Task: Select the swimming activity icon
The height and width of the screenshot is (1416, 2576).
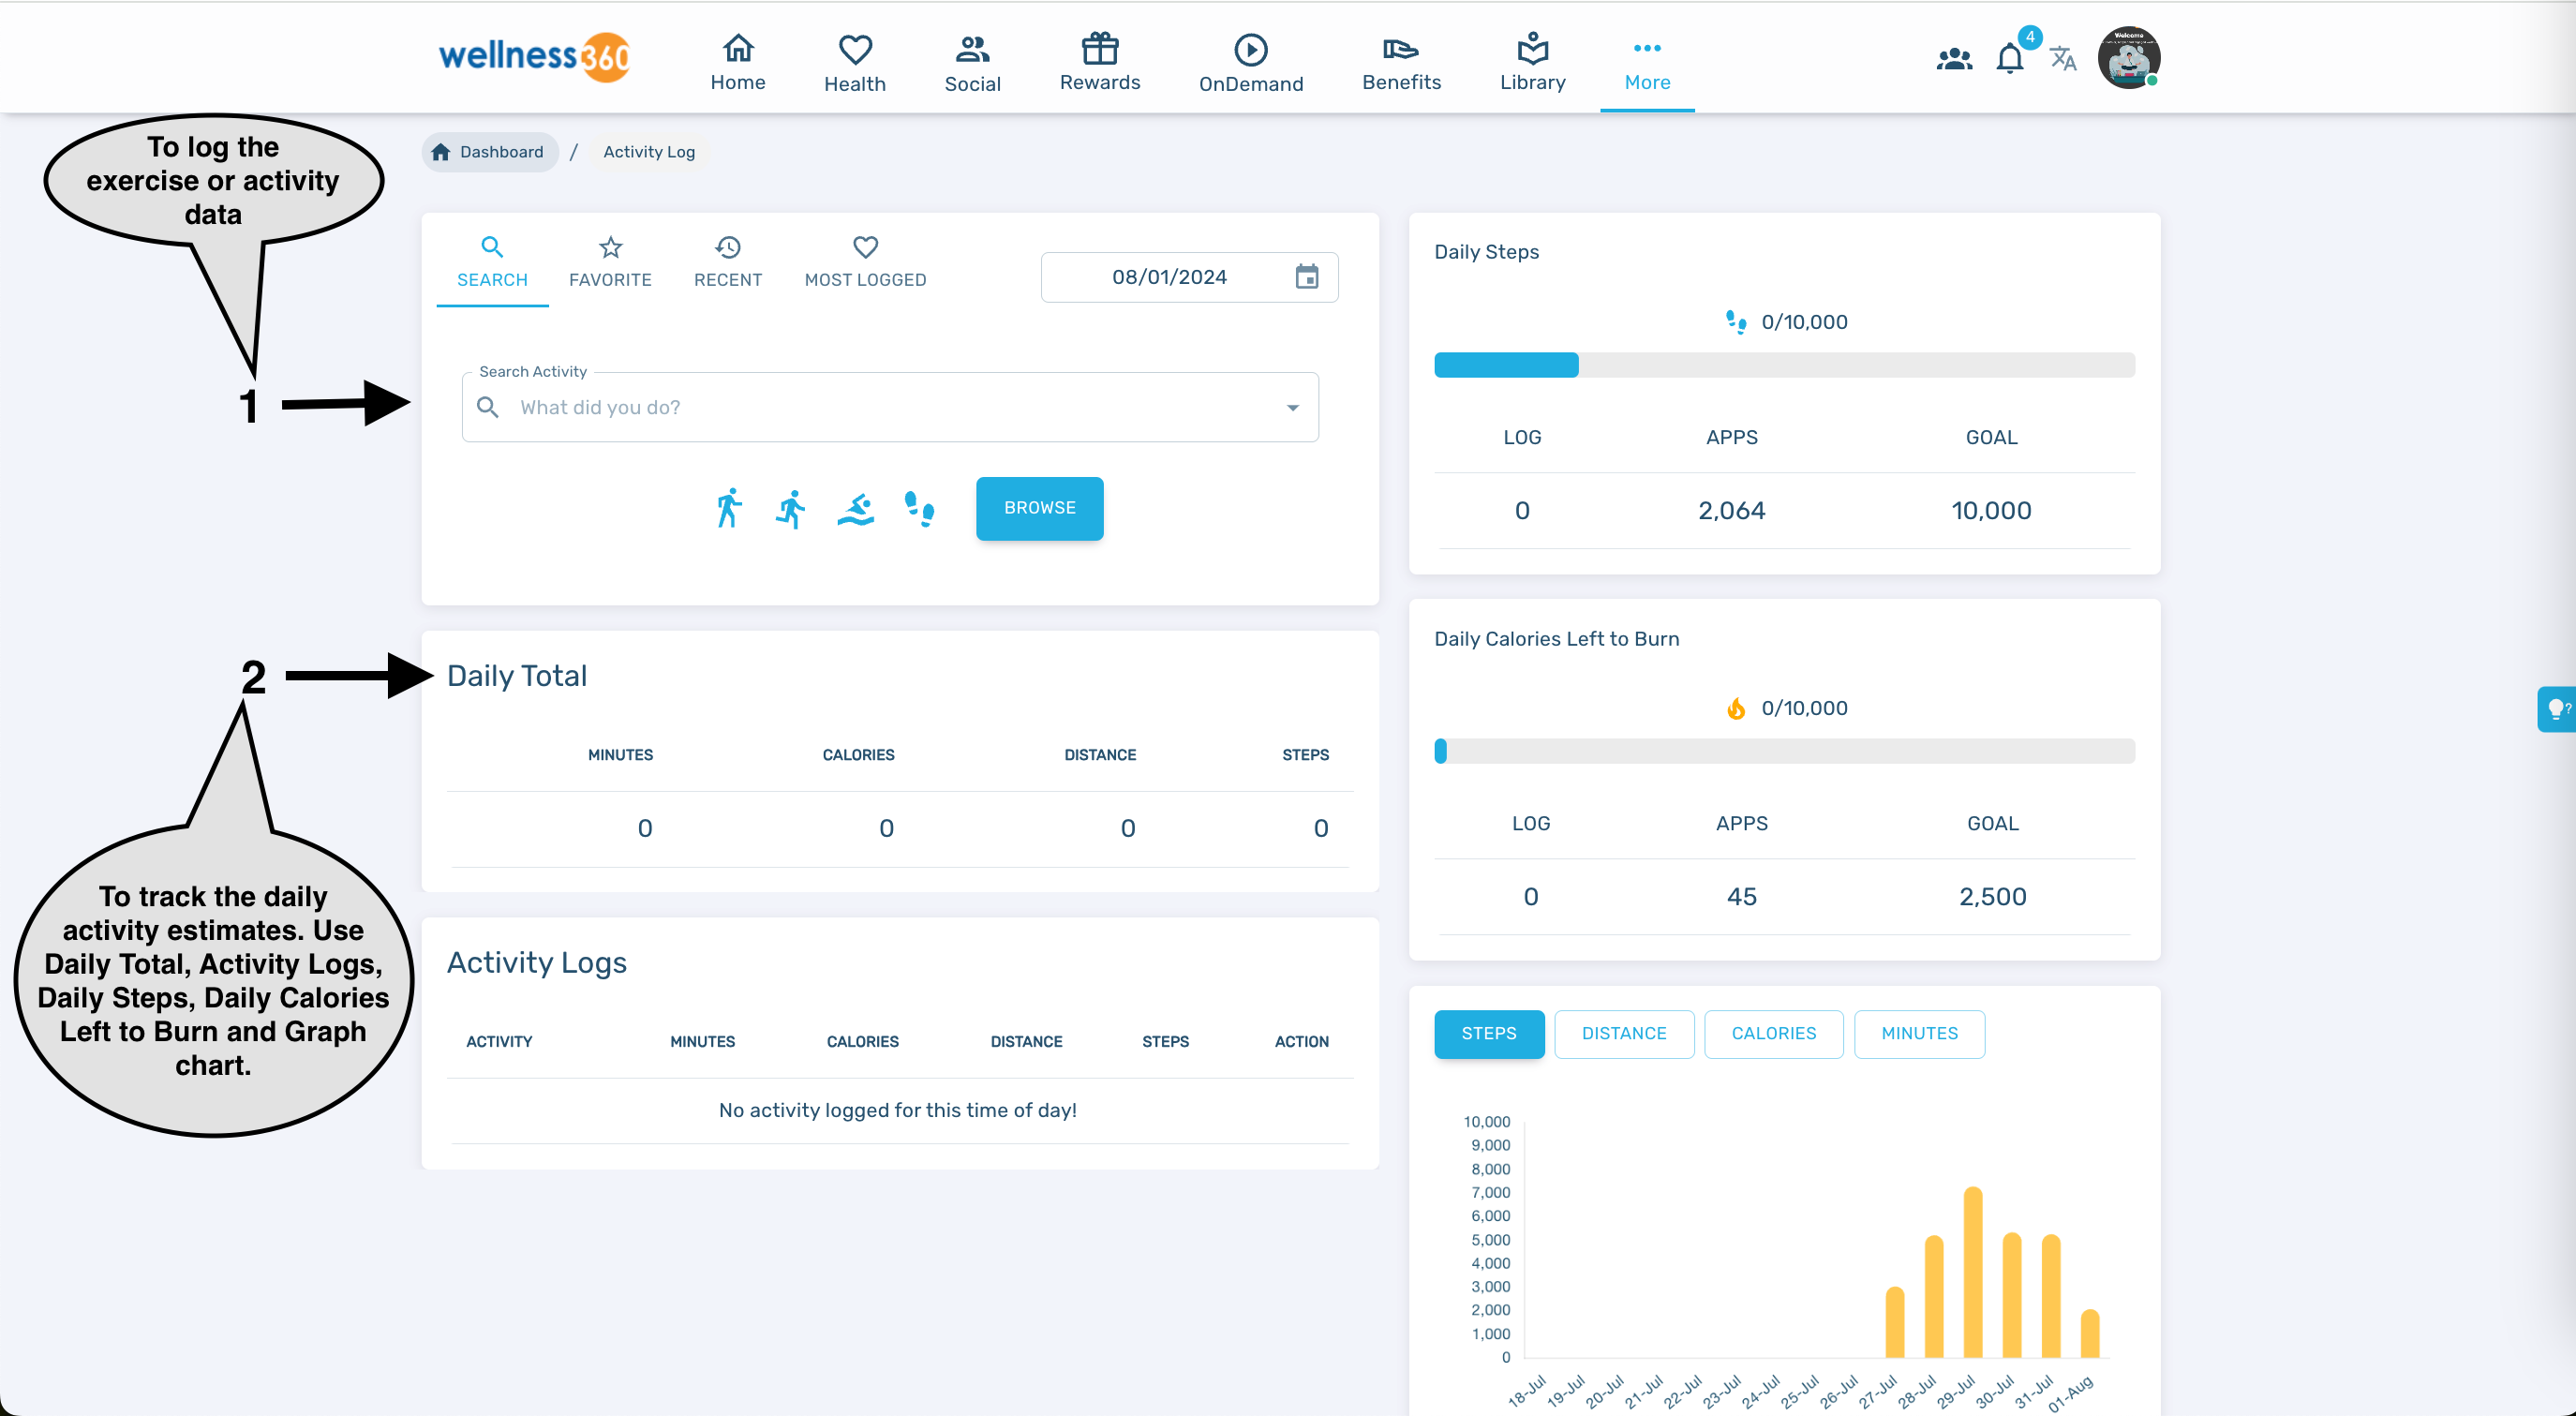Action: pyautogui.click(x=856, y=508)
